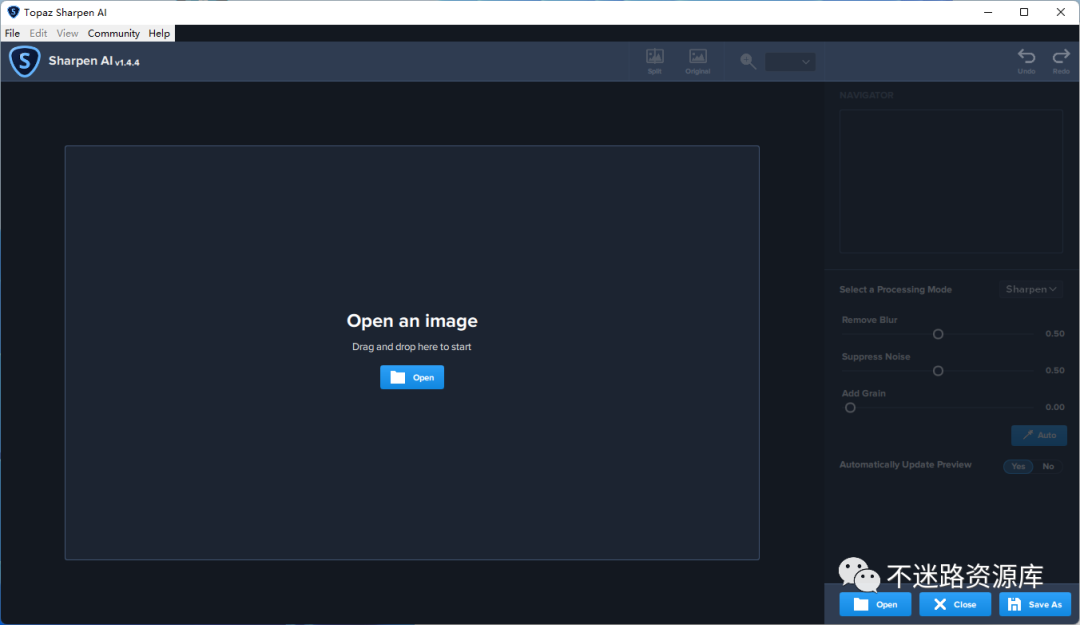Open the File menu
Screen dimensions: 1080x625
click(12, 33)
